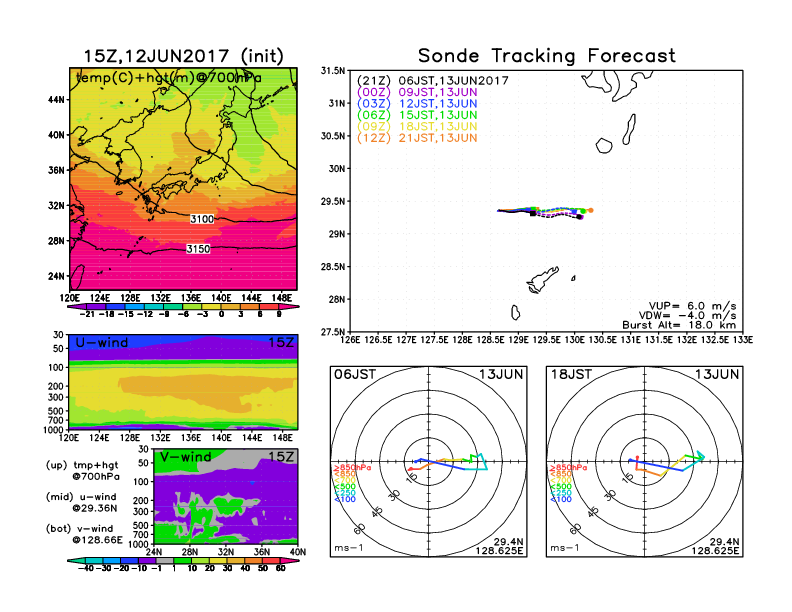Click the "≥850hPa" legend in the 06JST hodograph
The image size is (792, 612).
(x=352, y=468)
